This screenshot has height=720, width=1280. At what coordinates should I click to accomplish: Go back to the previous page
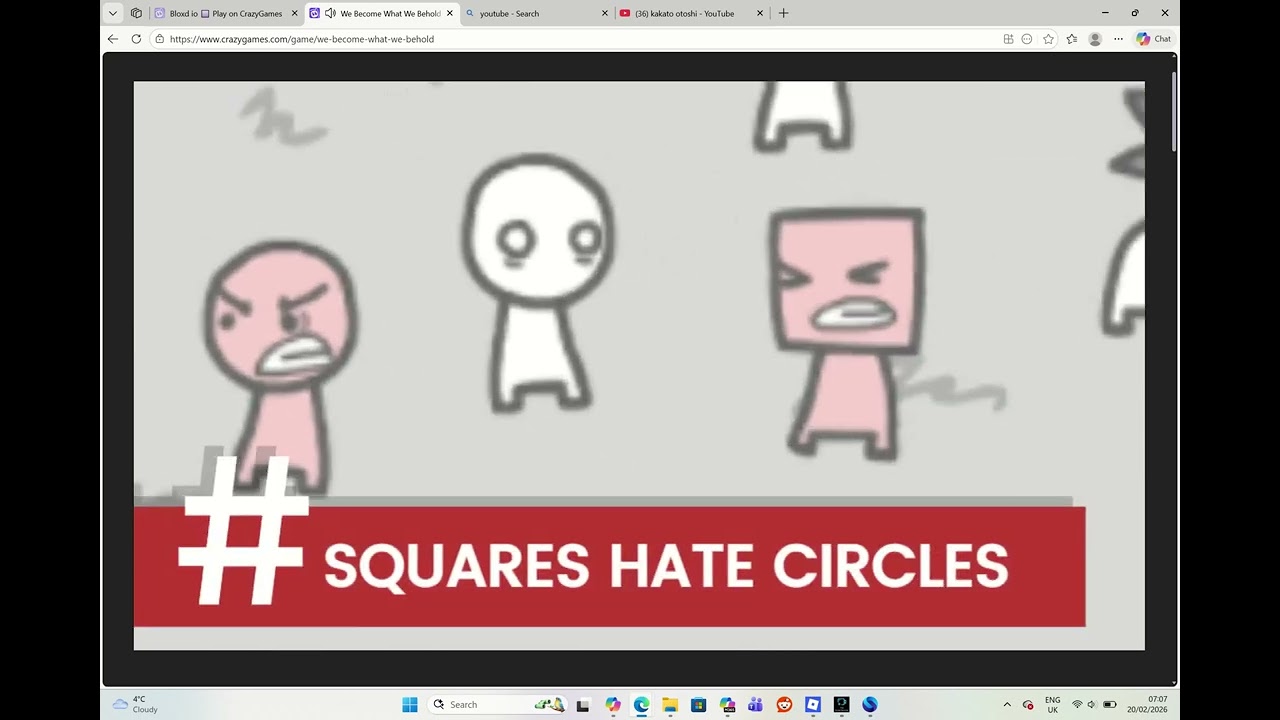click(x=113, y=39)
